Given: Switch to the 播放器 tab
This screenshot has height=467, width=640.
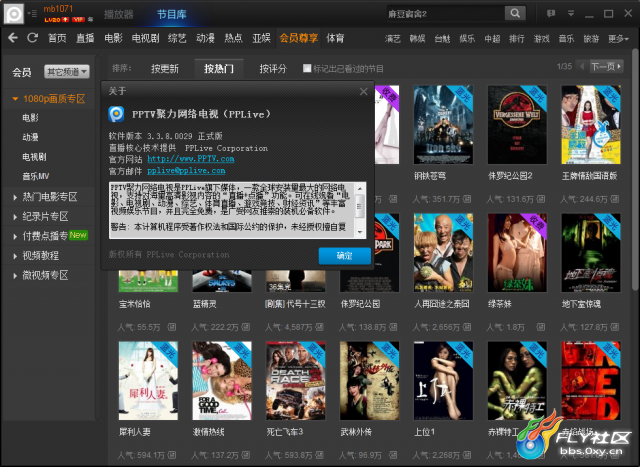Looking at the screenshot, I should coord(118,14).
